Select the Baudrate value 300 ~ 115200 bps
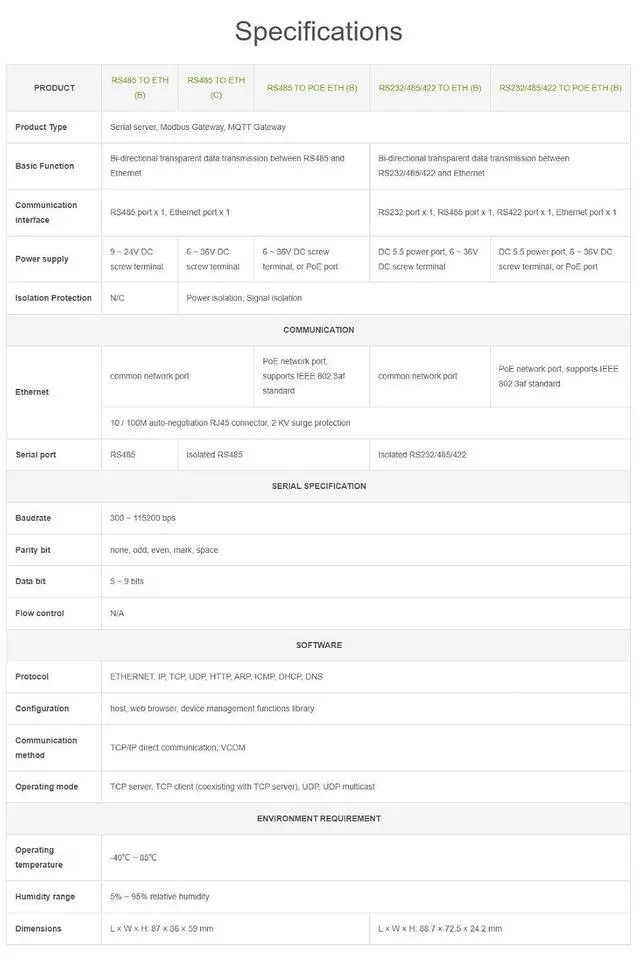640x969 pixels. [x=143, y=518]
